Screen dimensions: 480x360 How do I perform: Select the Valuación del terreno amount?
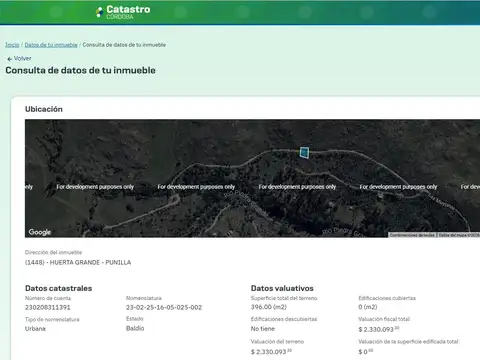tap(271, 352)
